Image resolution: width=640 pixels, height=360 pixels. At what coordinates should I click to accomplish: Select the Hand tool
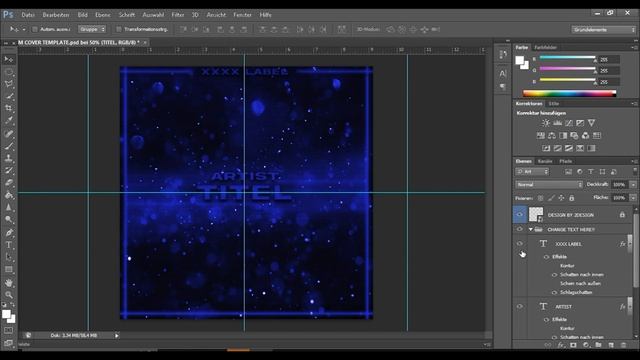(x=9, y=282)
